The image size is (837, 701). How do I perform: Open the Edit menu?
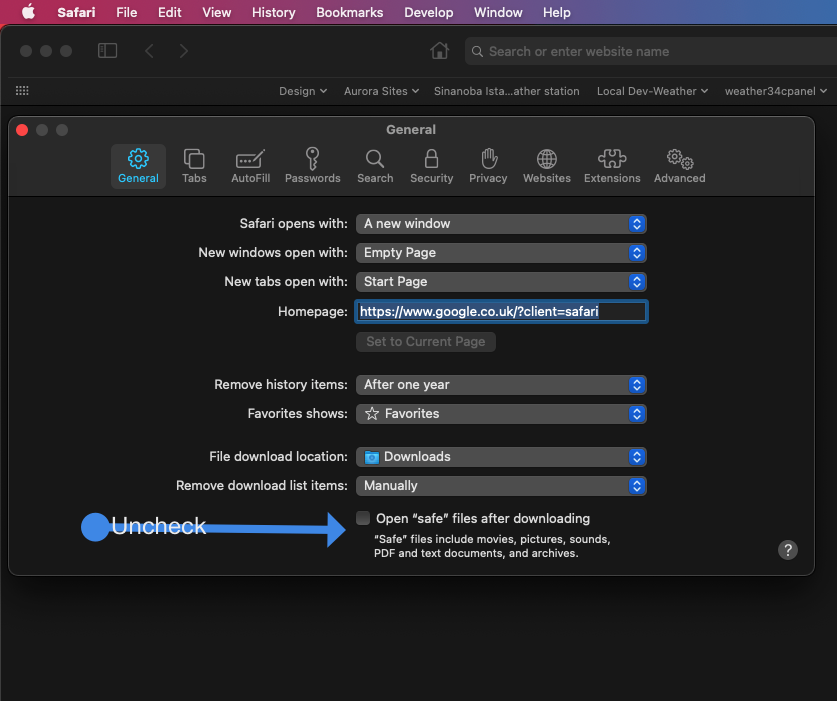pyautogui.click(x=169, y=12)
